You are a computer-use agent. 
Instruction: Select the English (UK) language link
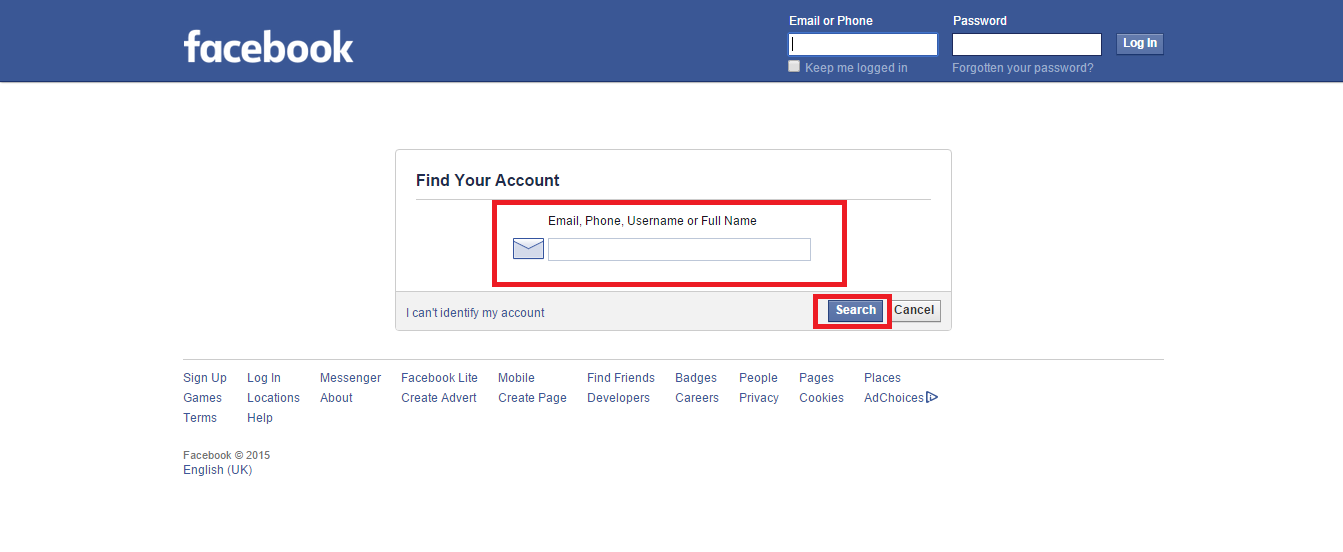[217, 470]
